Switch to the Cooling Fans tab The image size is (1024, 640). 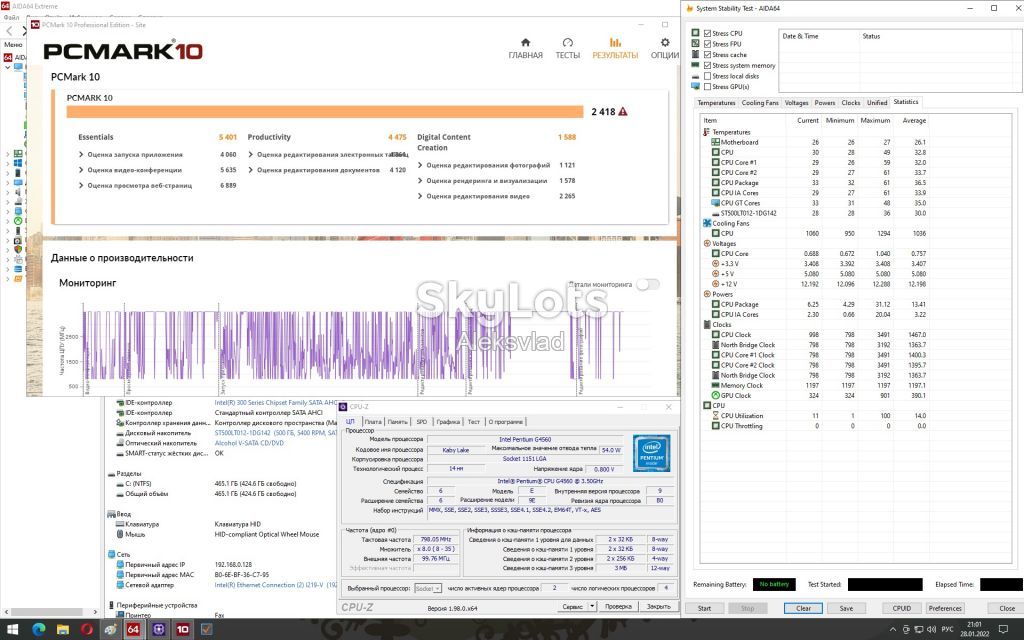[x=760, y=103]
